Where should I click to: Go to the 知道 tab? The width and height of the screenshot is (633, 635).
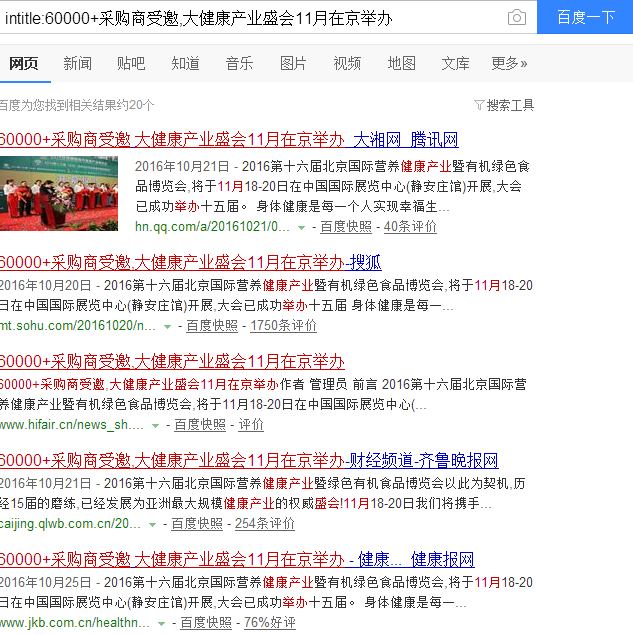tap(185, 64)
